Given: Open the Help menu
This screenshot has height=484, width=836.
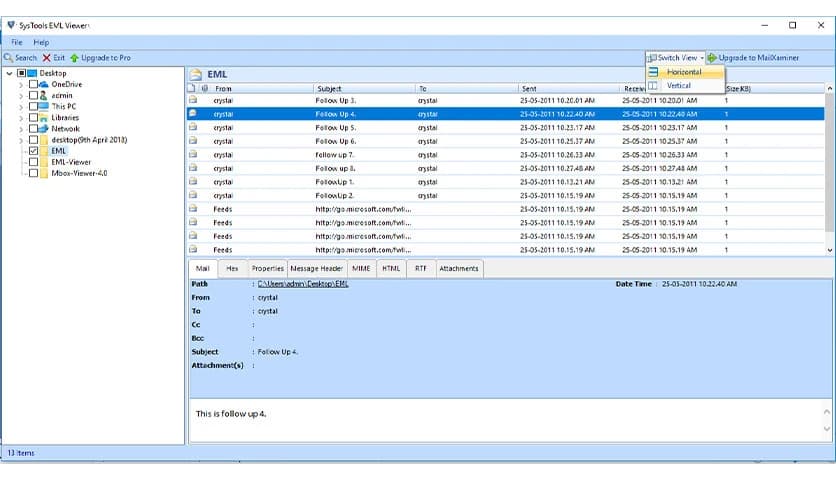Looking at the screenshot, I should [41, 42].
